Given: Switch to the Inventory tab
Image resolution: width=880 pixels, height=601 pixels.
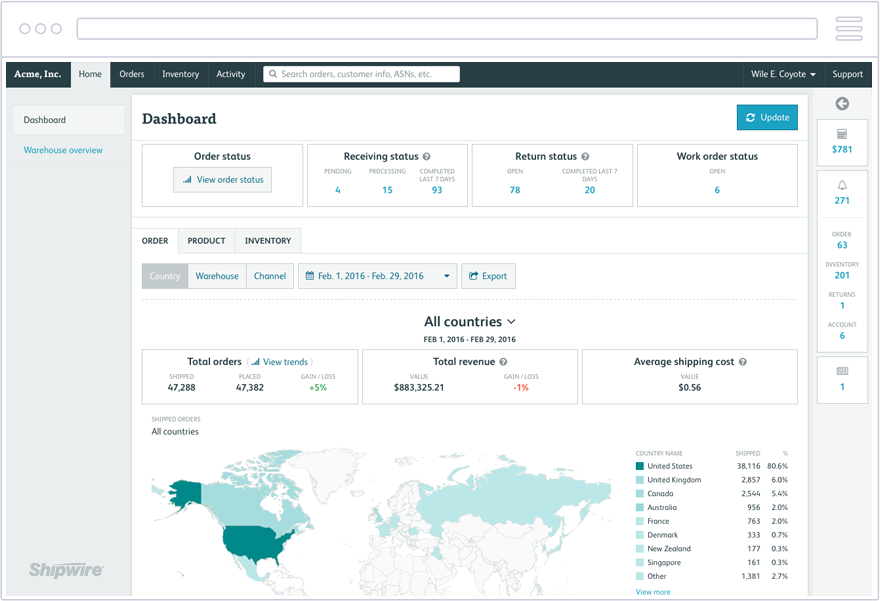Looking at the screenshot, I should click(267, 240).
